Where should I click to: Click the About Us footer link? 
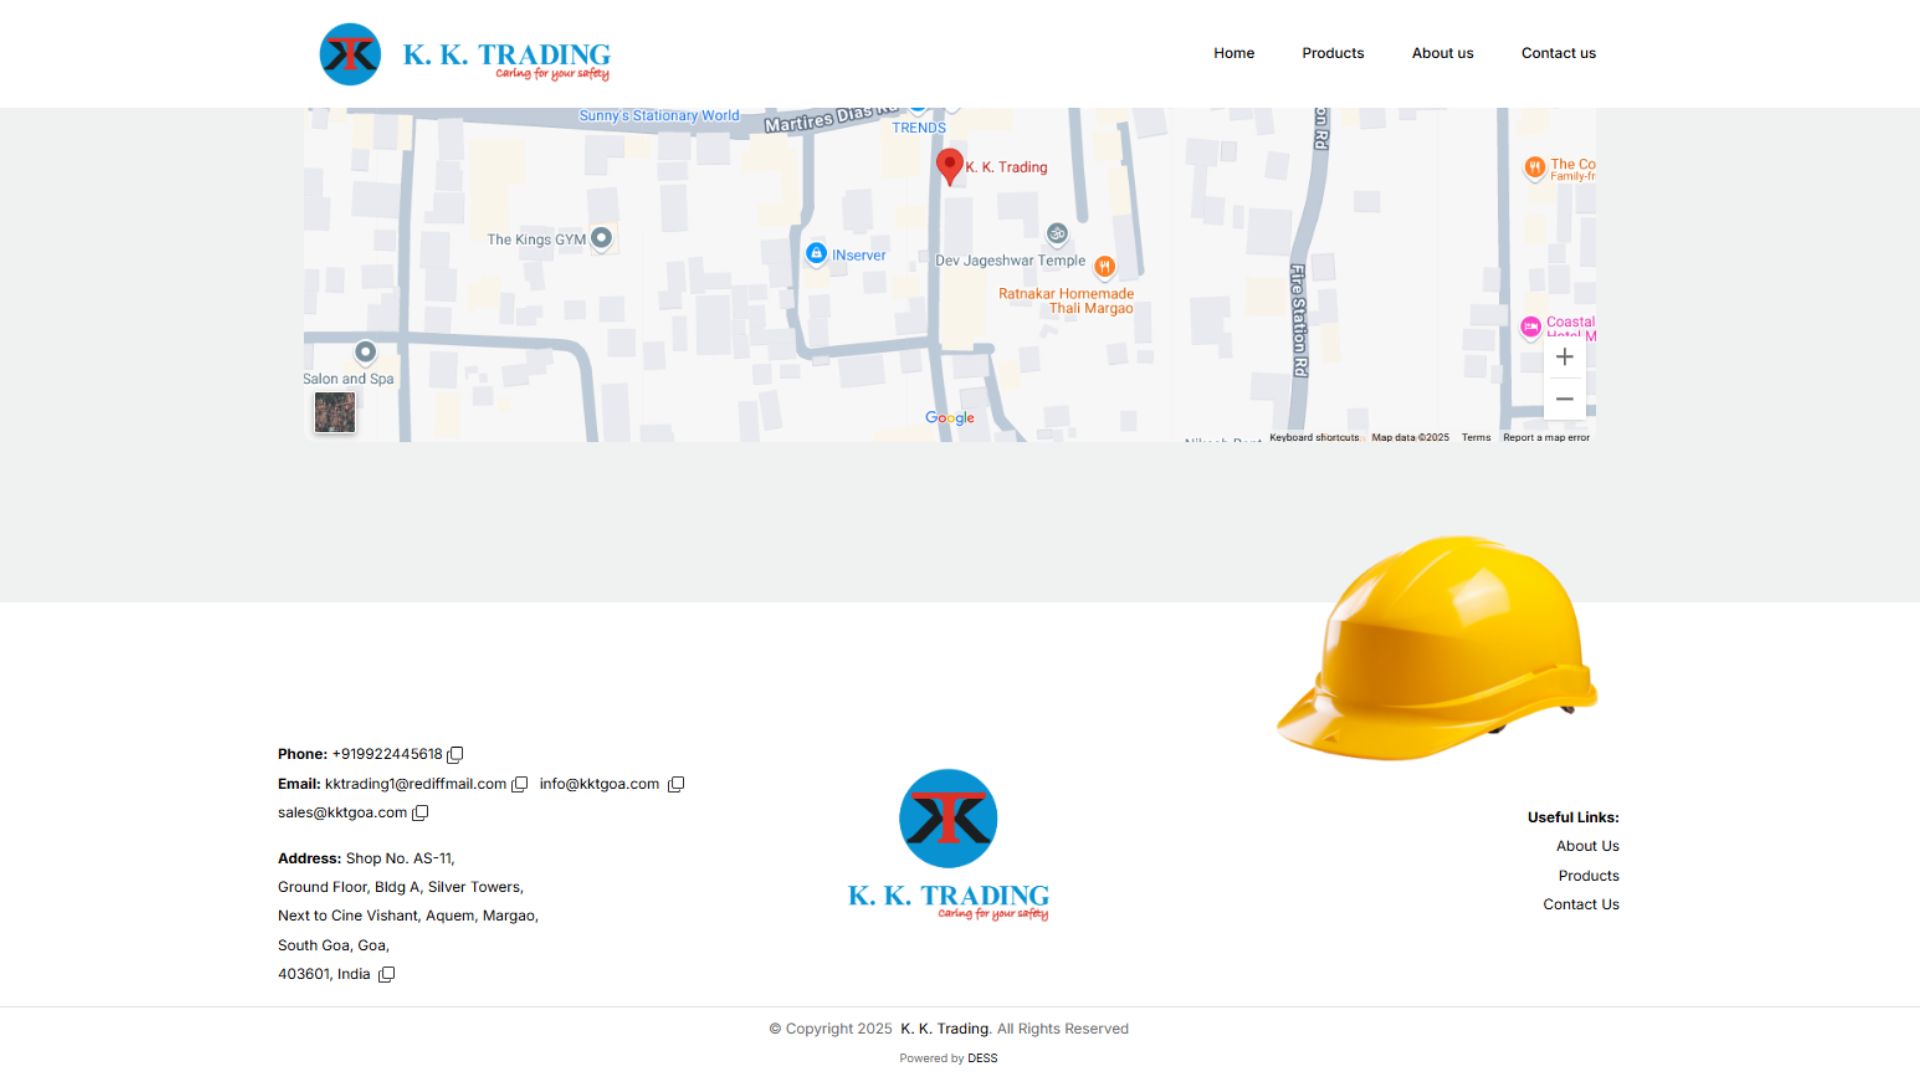1587,846
